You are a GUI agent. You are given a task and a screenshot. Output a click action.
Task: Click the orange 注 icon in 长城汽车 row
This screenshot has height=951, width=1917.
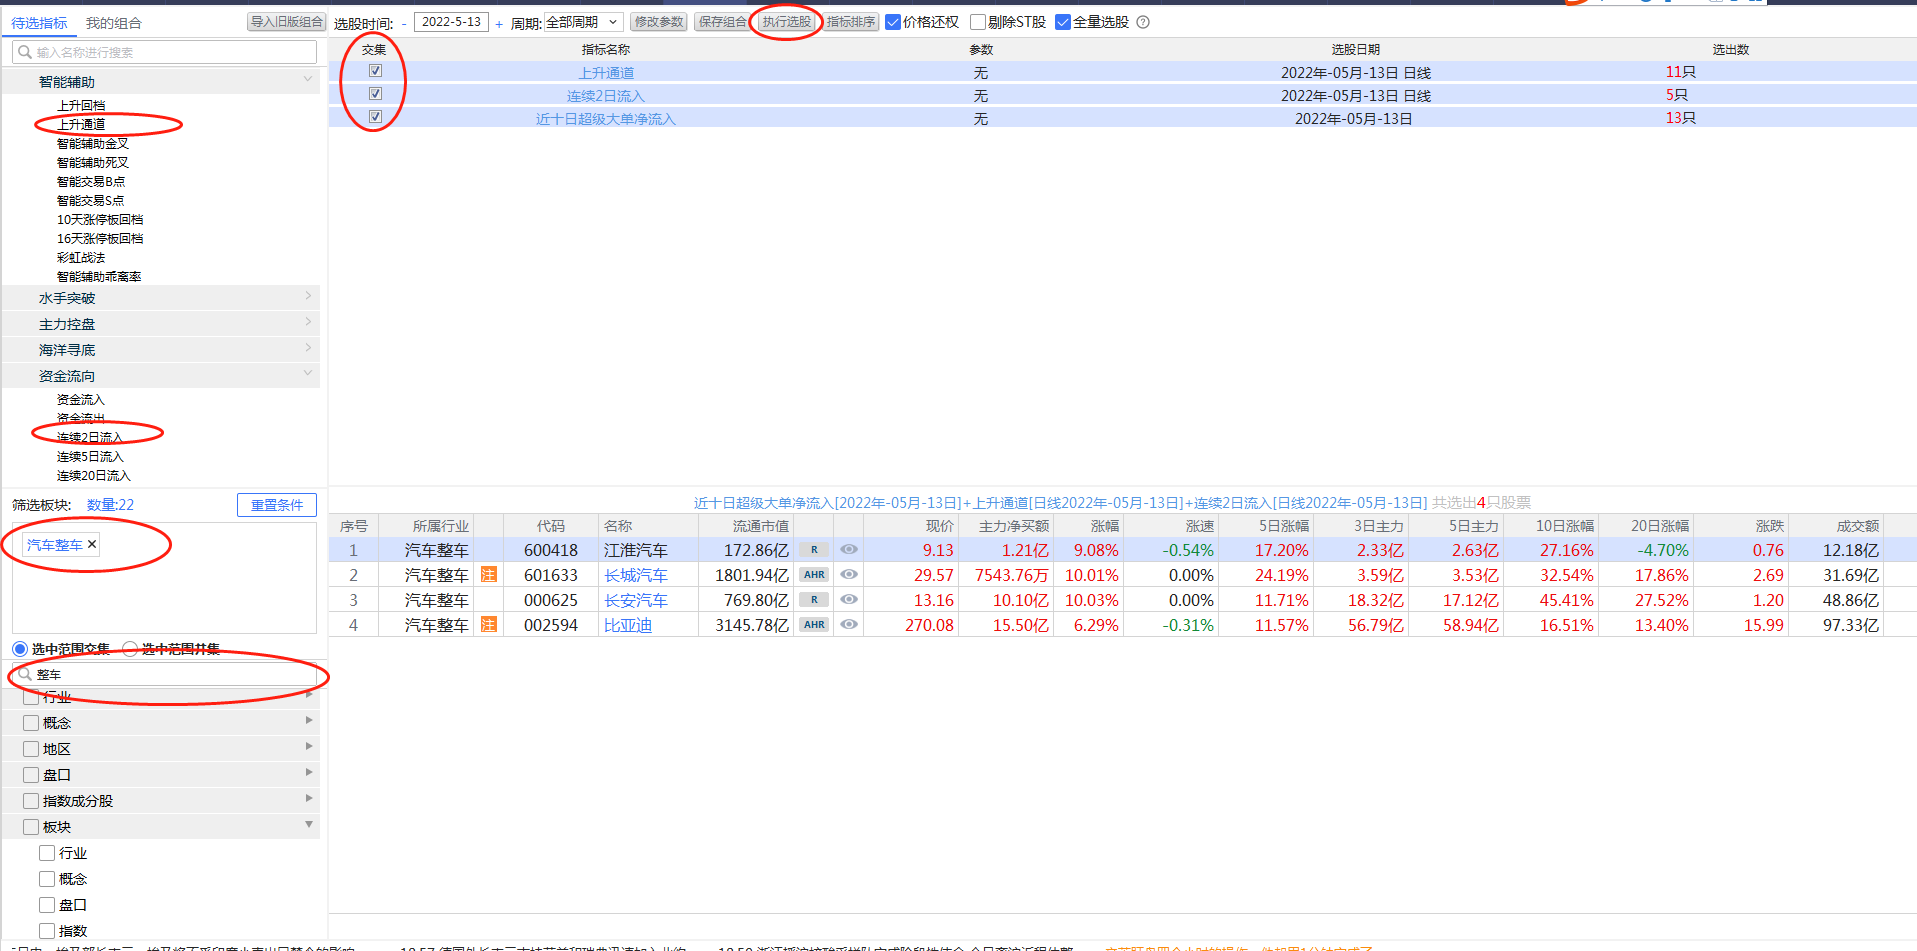pyautogui.click(x=489, y=574)
